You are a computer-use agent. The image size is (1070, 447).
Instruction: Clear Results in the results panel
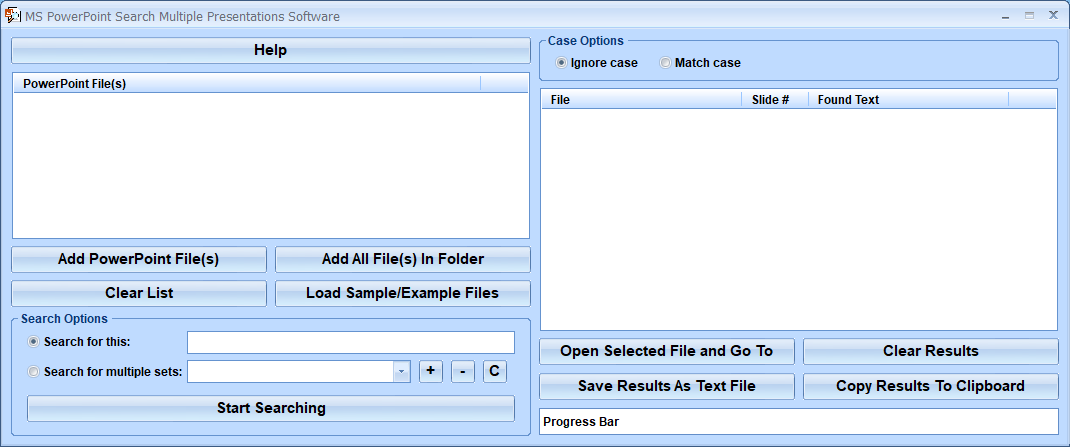(931, 351)
